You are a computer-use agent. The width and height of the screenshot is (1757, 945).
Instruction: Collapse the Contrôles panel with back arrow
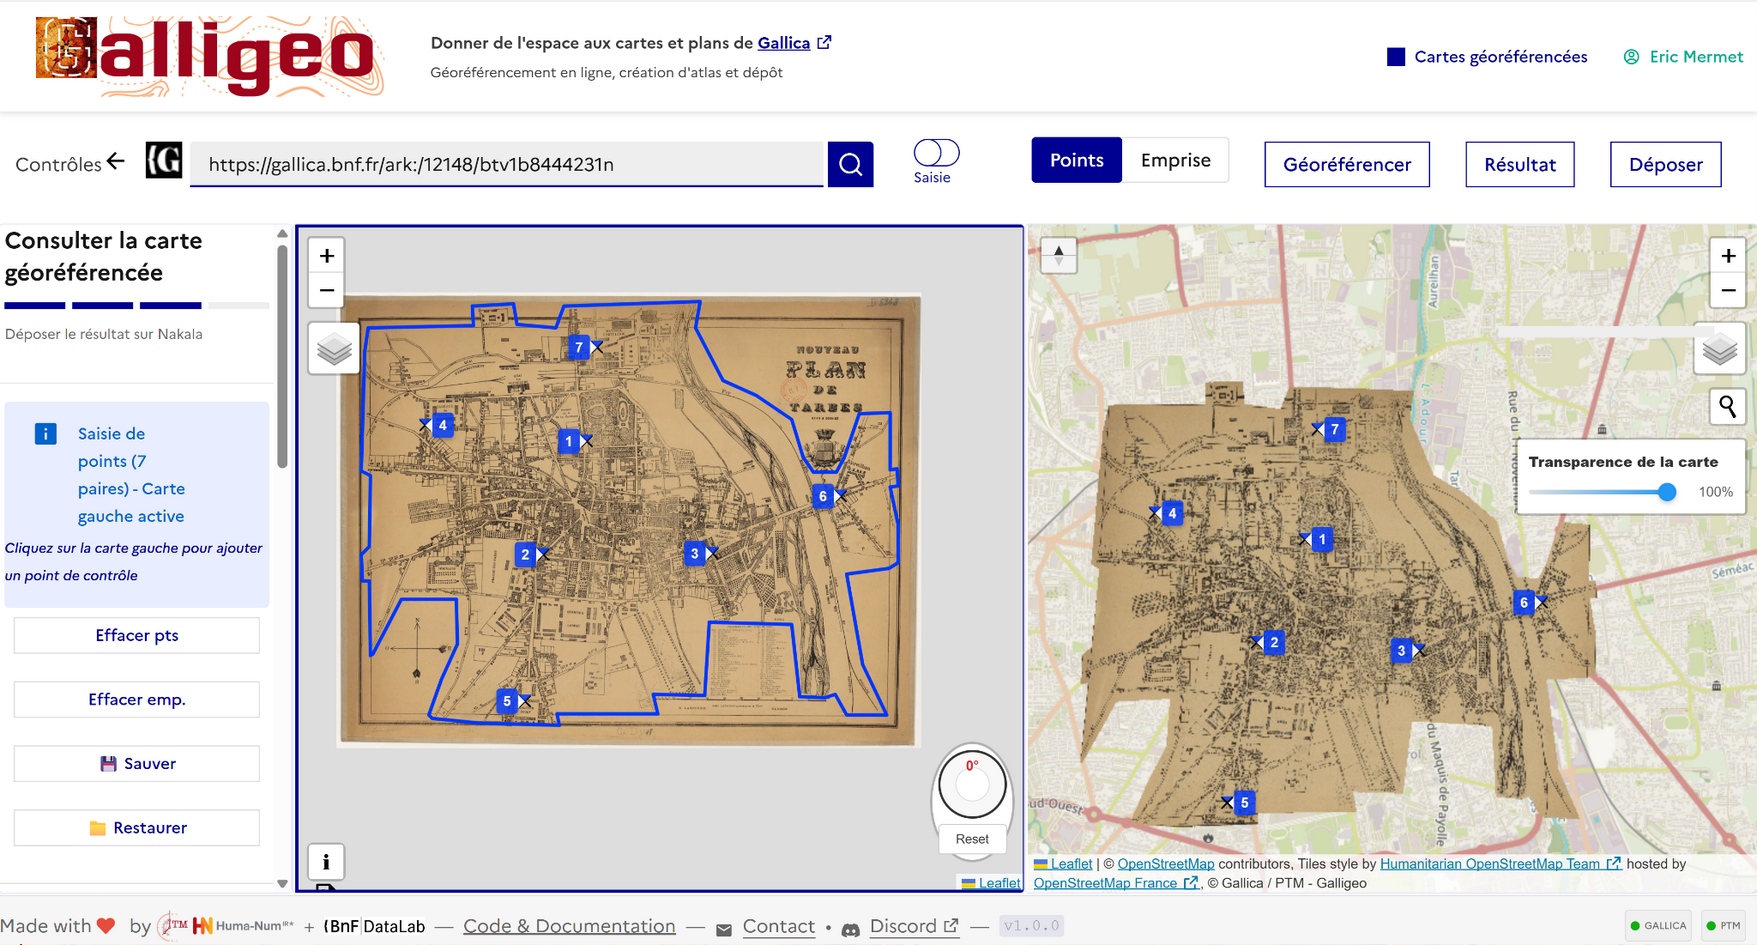[x=116, y=161]
